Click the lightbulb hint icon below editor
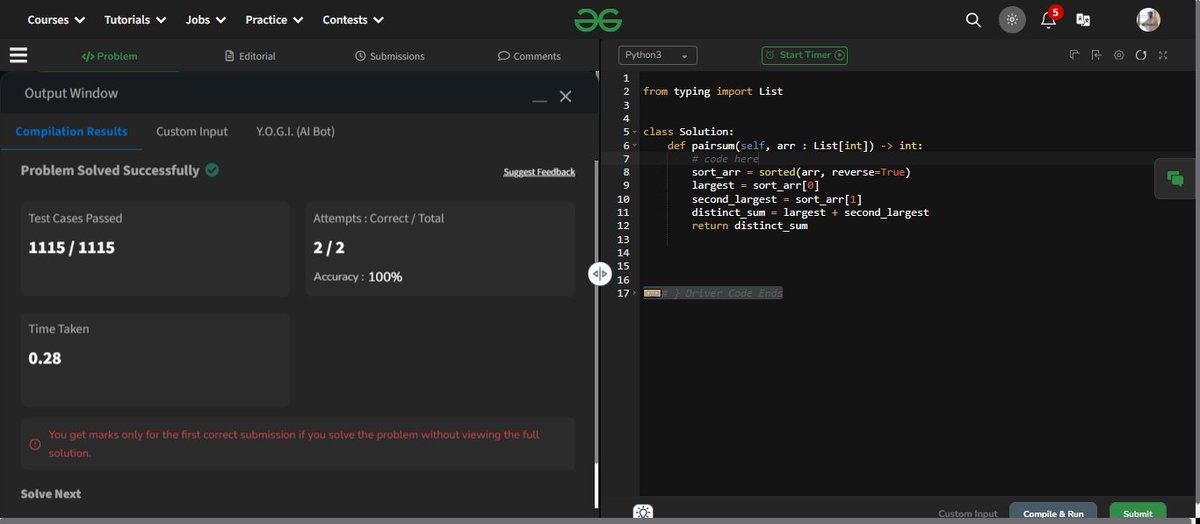1200x524 pixels. pos(643,512)
